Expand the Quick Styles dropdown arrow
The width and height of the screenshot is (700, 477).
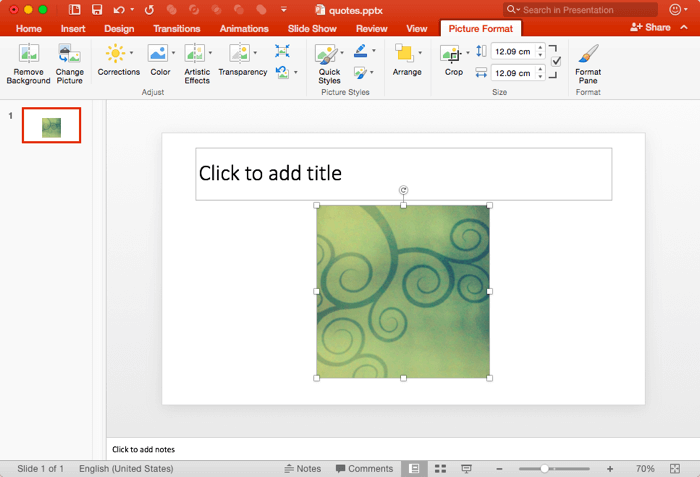(342, 53)
